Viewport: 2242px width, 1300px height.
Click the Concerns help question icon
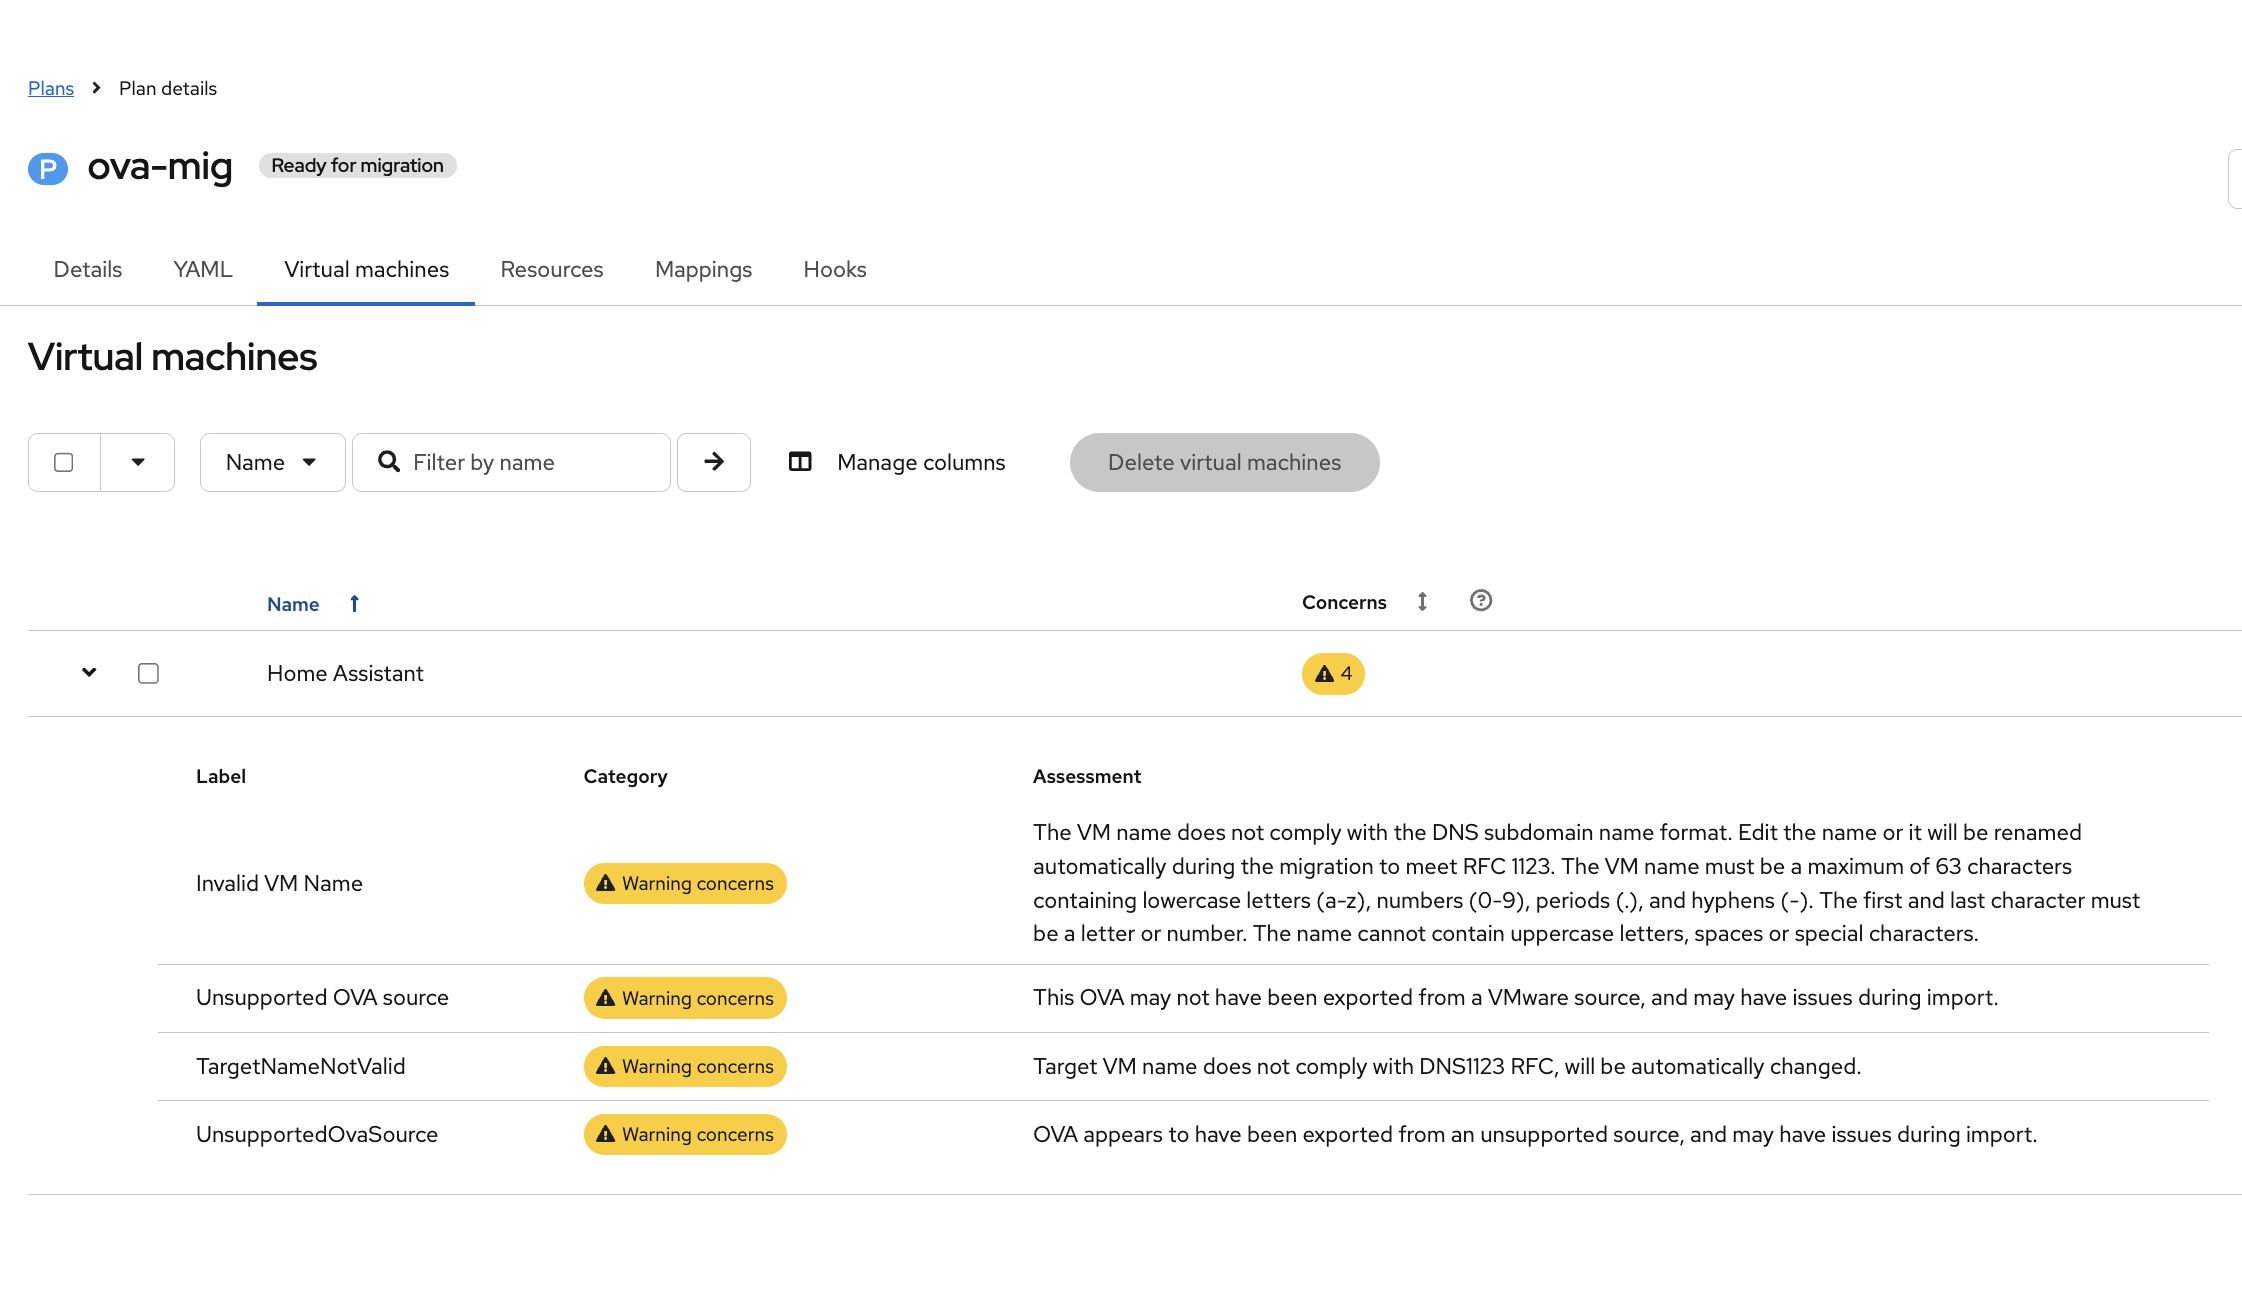tap(1480, 601)
